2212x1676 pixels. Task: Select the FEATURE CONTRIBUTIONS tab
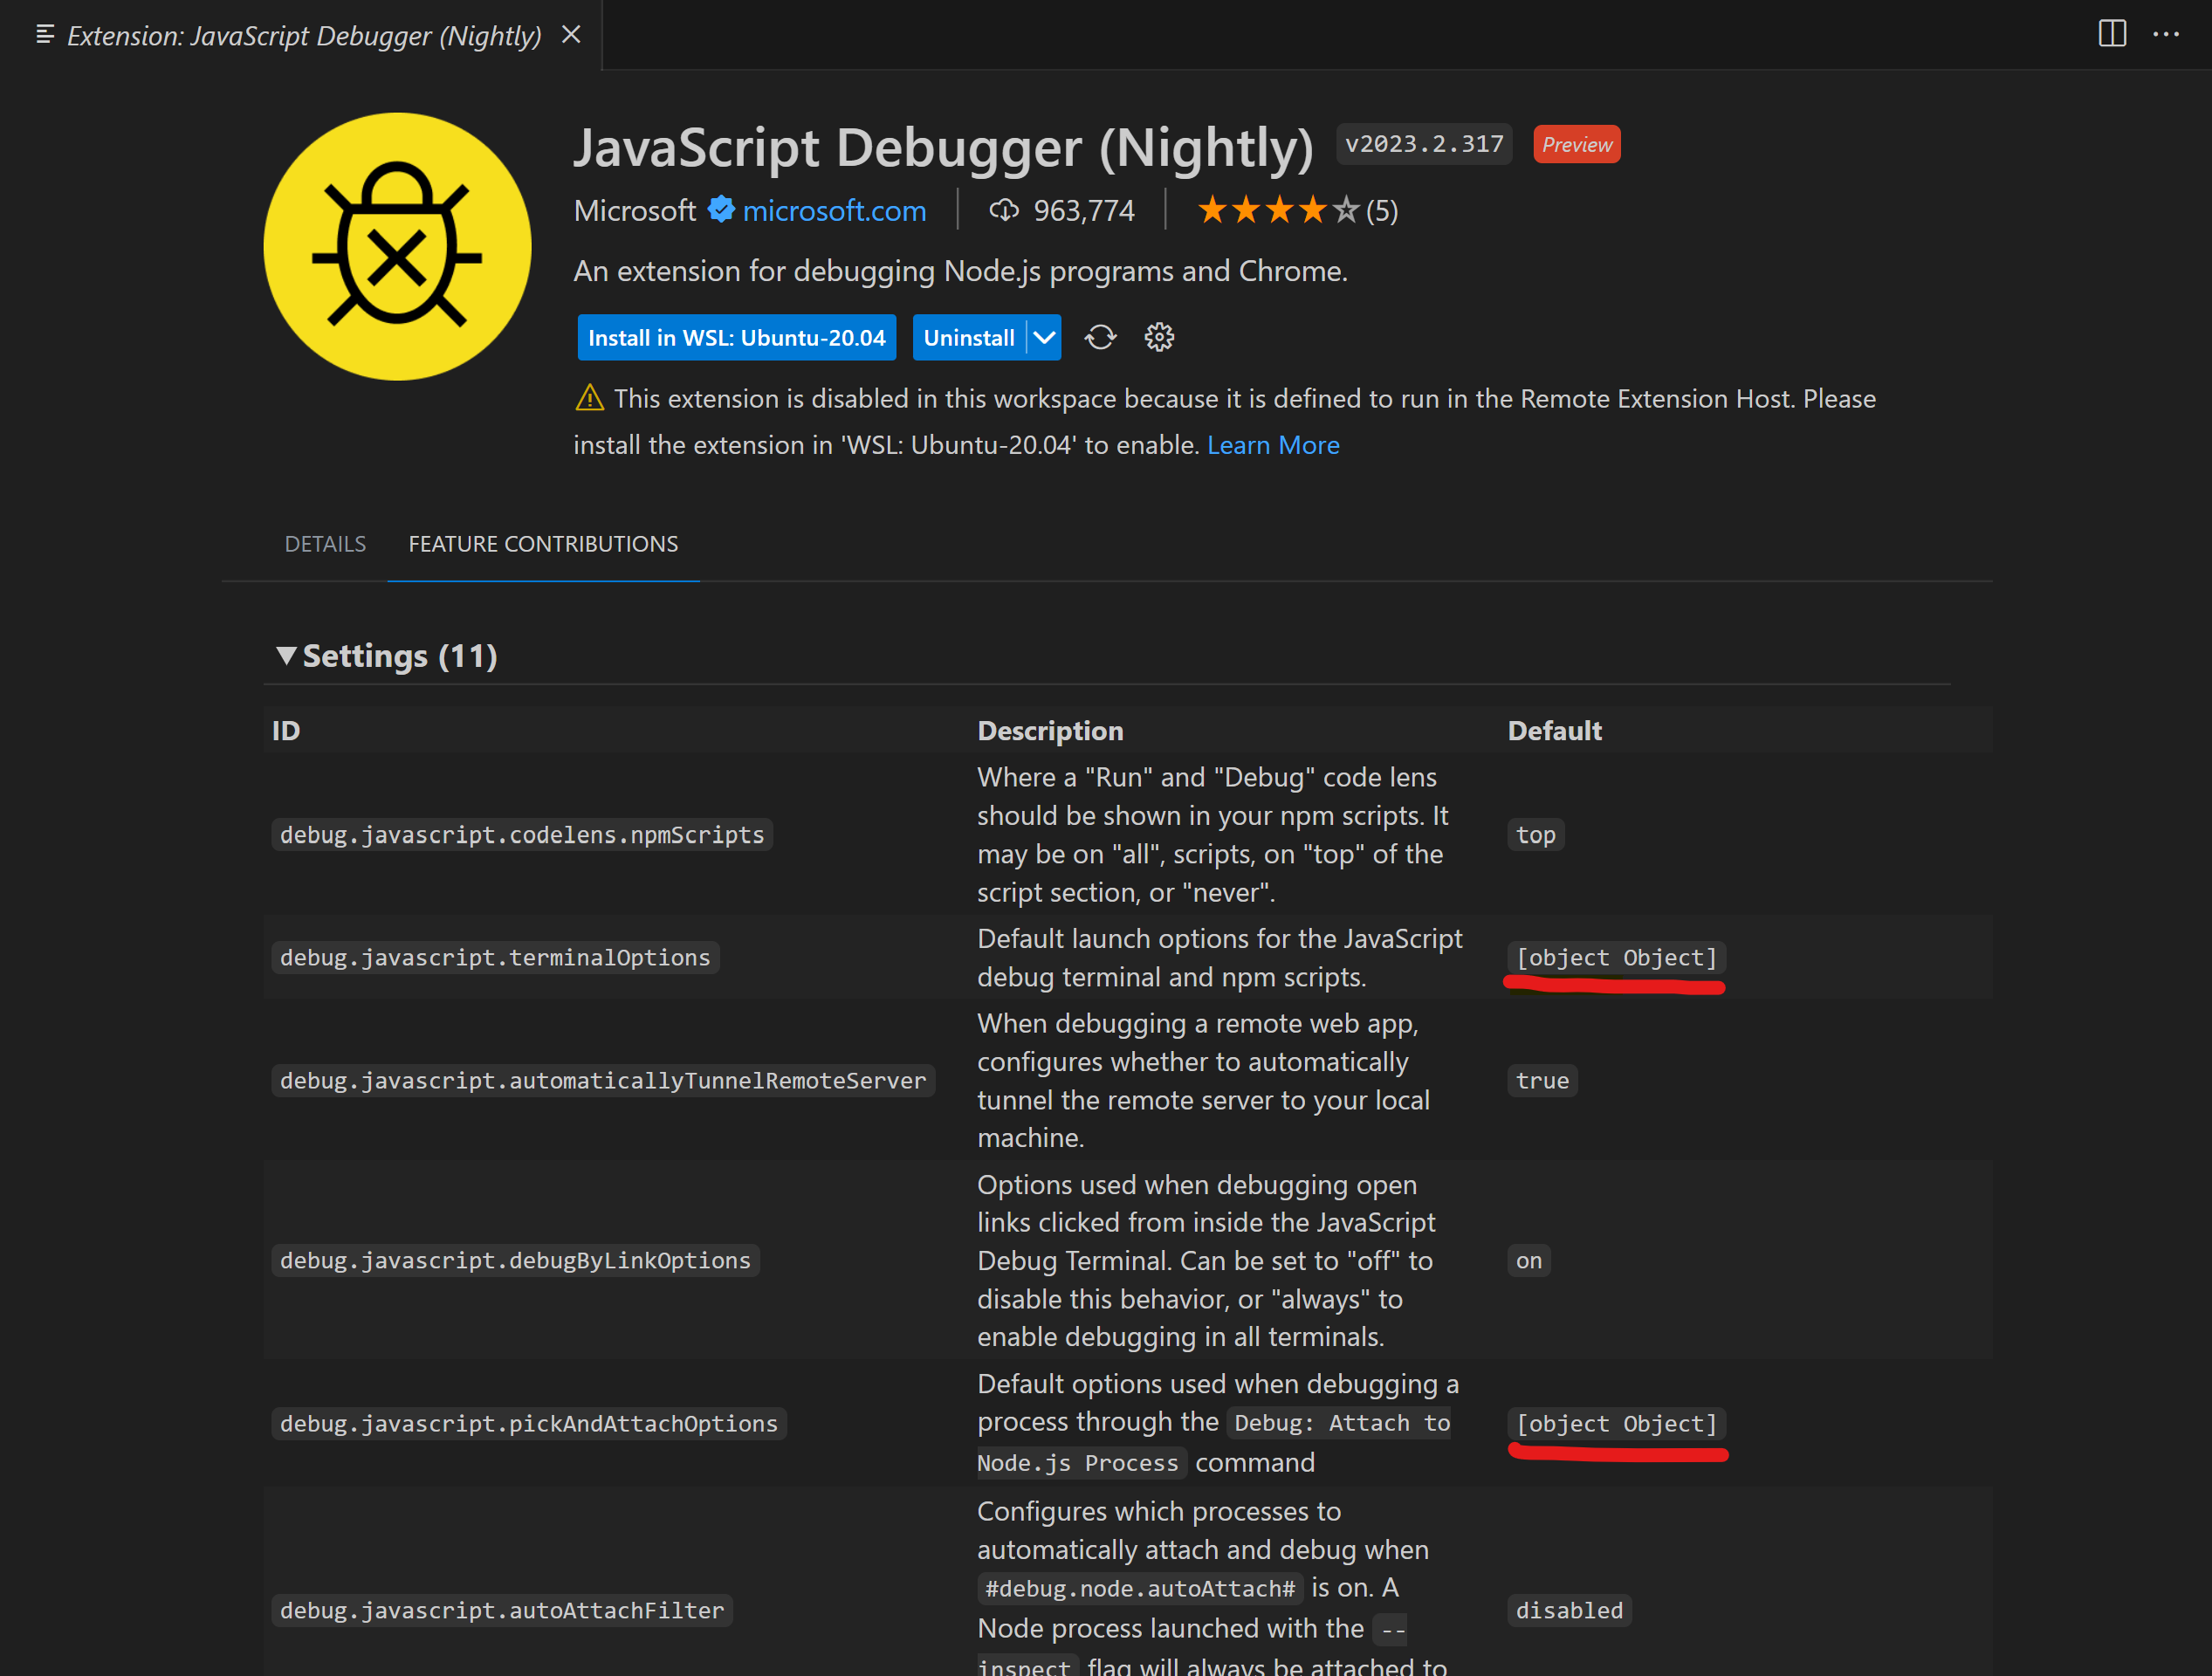tap(542, 543)
